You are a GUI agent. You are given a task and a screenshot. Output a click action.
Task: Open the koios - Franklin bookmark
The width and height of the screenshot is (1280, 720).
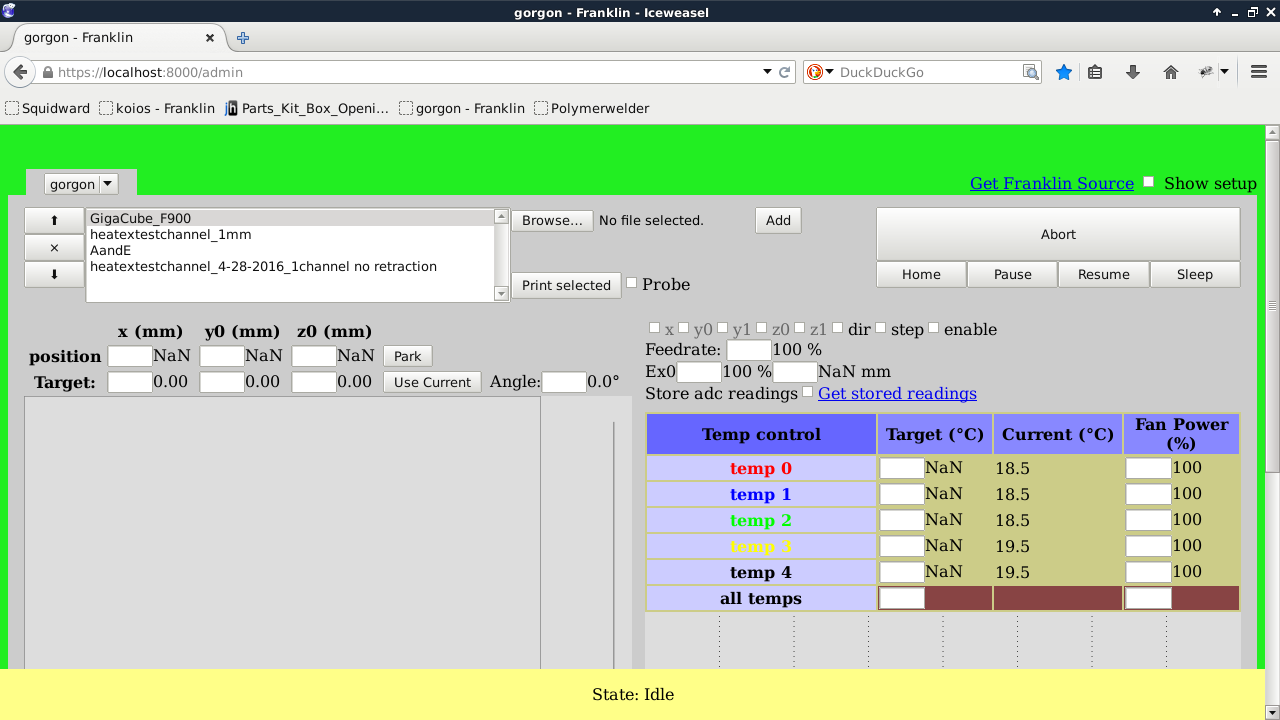[157, 108]
